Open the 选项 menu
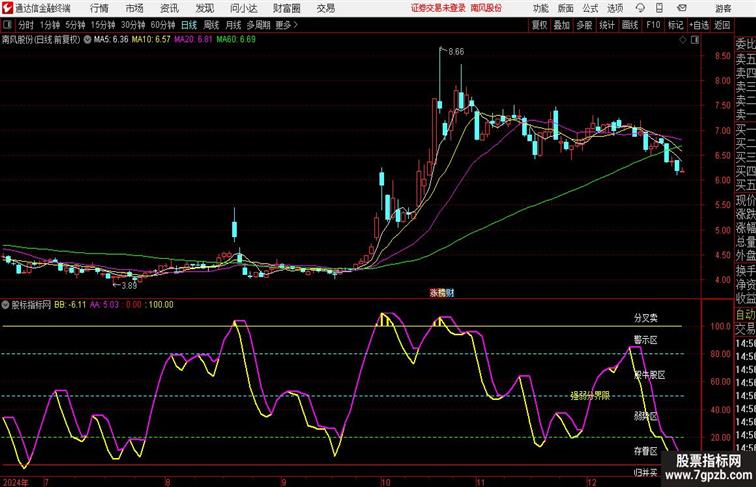The image size is (756, 487). click(615, 8)
